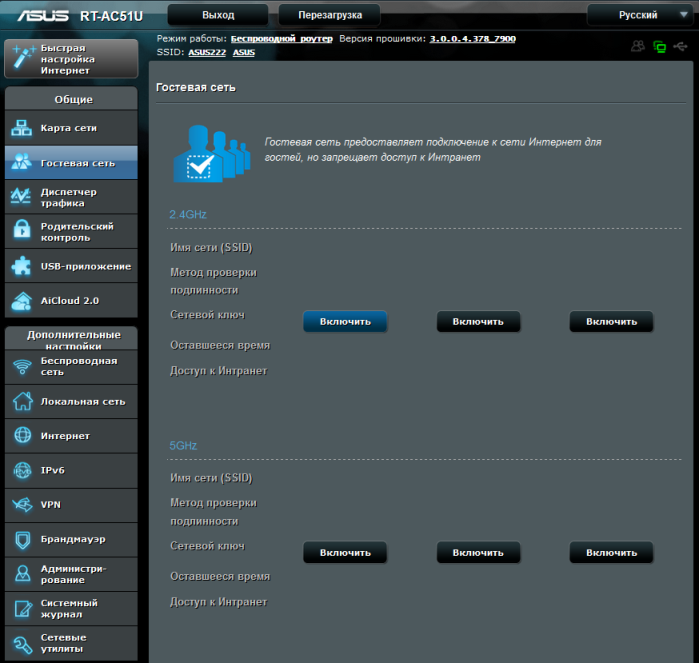Screen dimensions: 699x663
Task: Click the 5GHz section heading
Action: (x=183, y=445)
